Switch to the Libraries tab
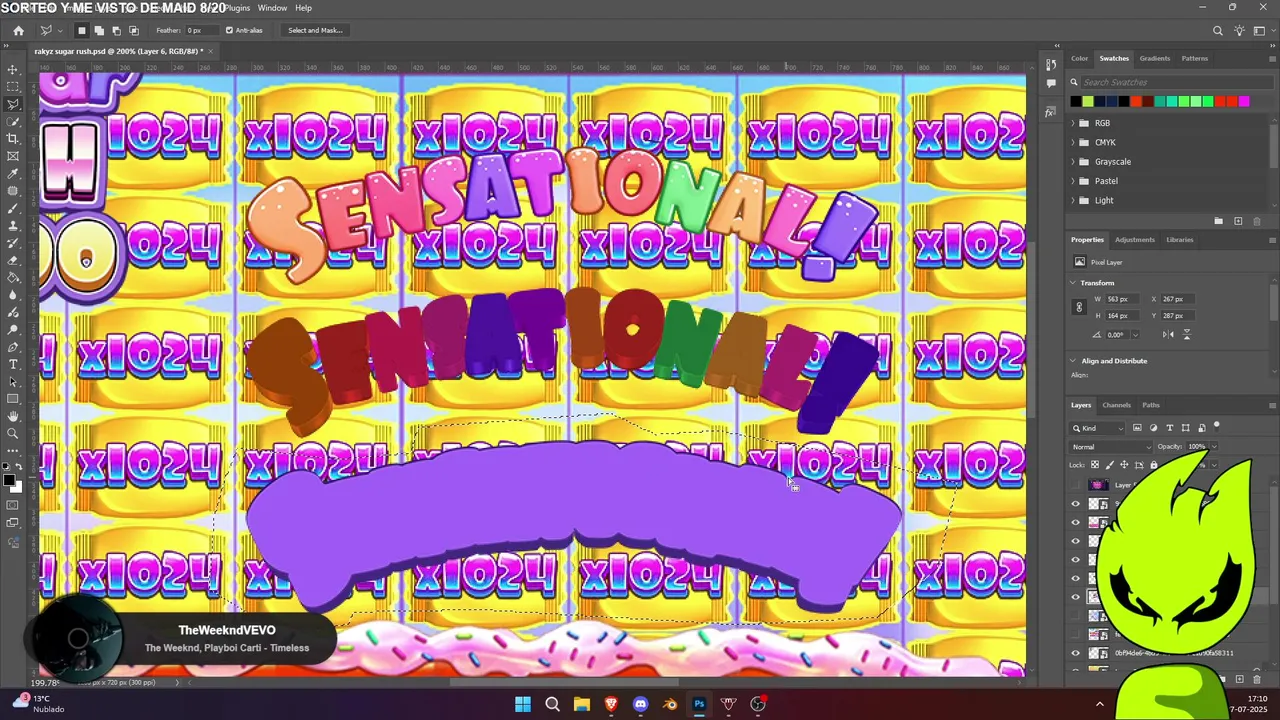 (x=1180, y=240)
